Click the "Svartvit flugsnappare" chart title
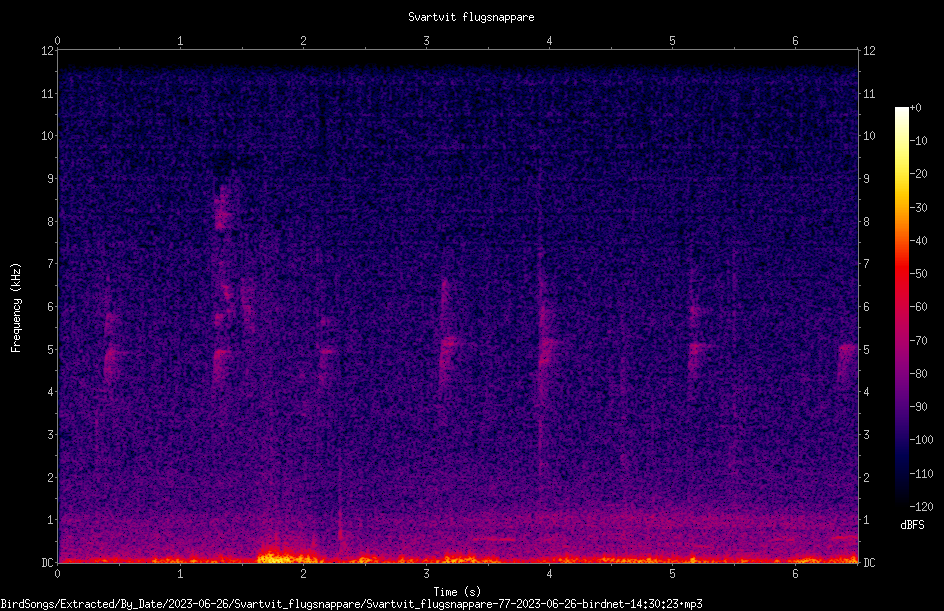 471,17
